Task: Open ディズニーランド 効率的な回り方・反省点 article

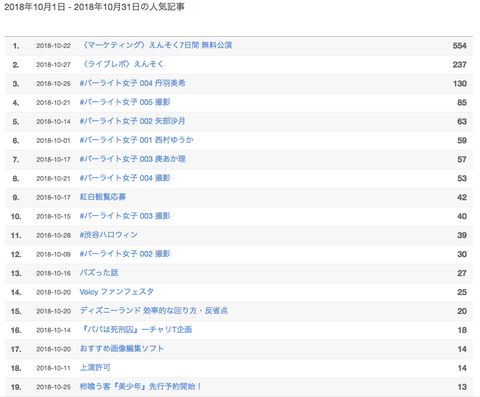Action: pyautogui.click(x=154, y=311)
